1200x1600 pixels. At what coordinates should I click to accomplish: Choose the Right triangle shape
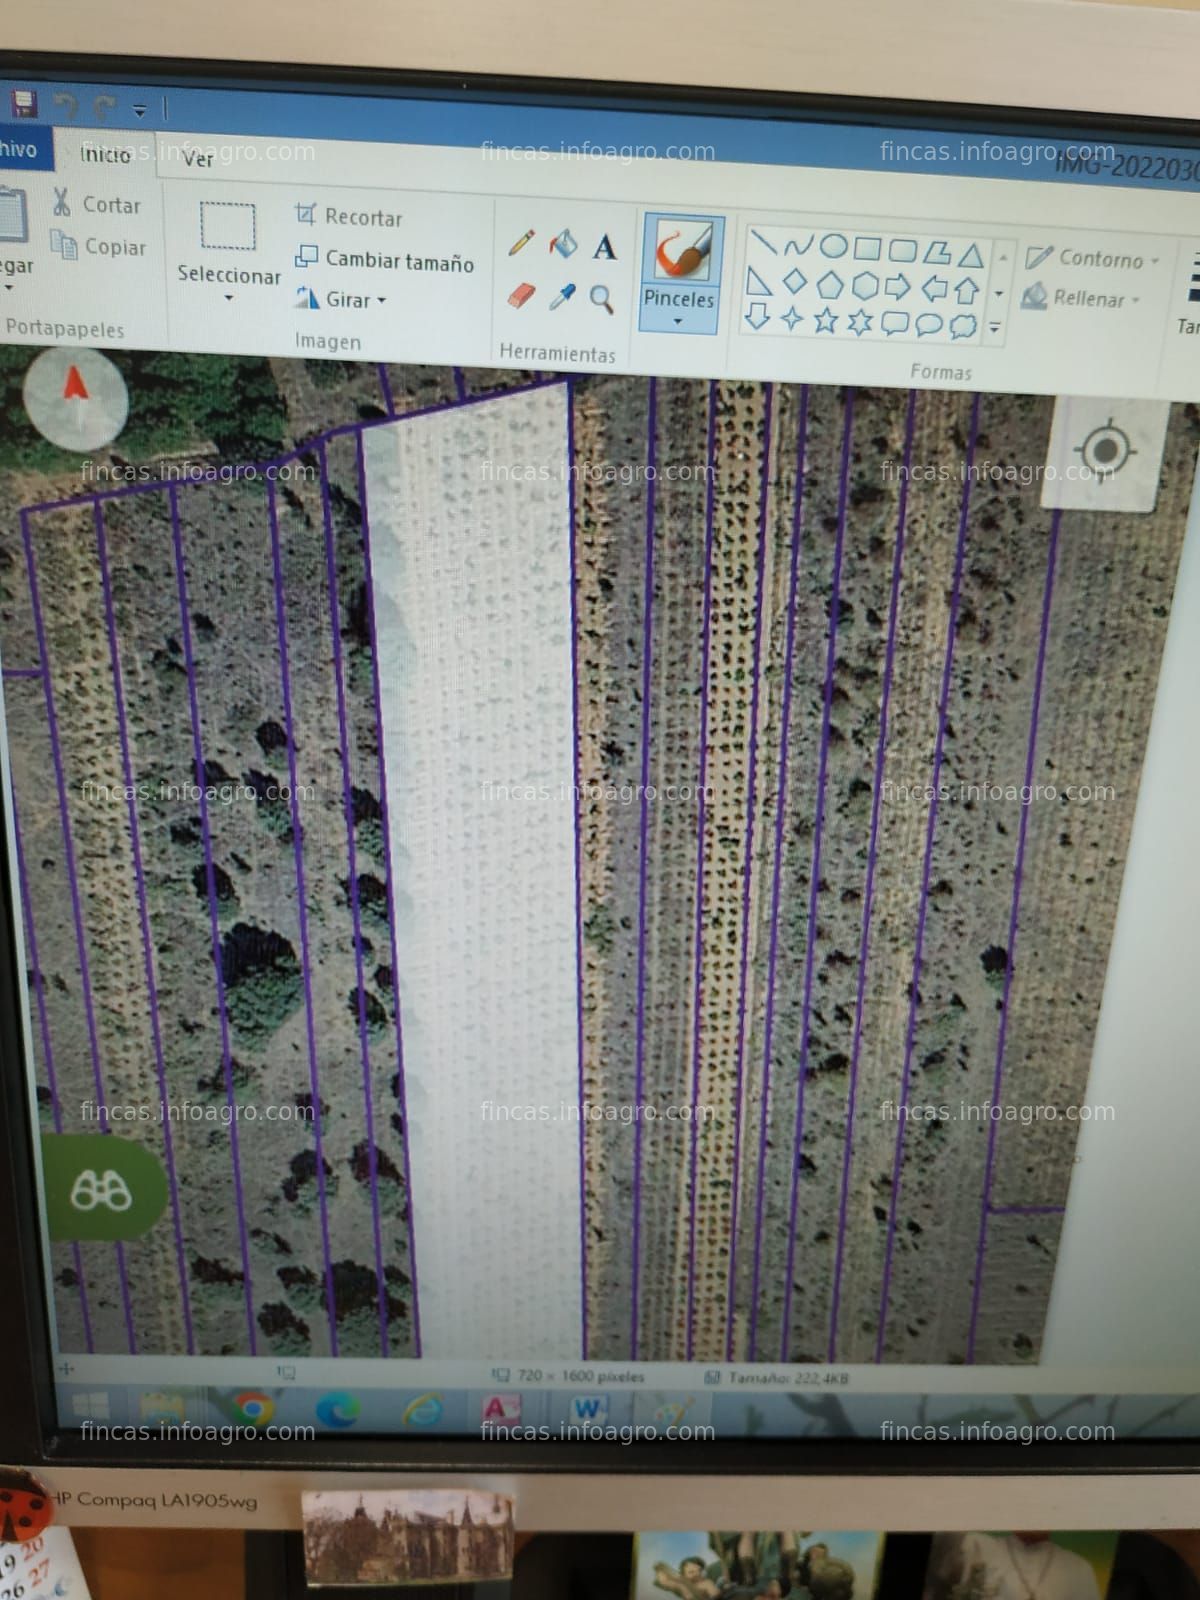[x=759, y=282]
